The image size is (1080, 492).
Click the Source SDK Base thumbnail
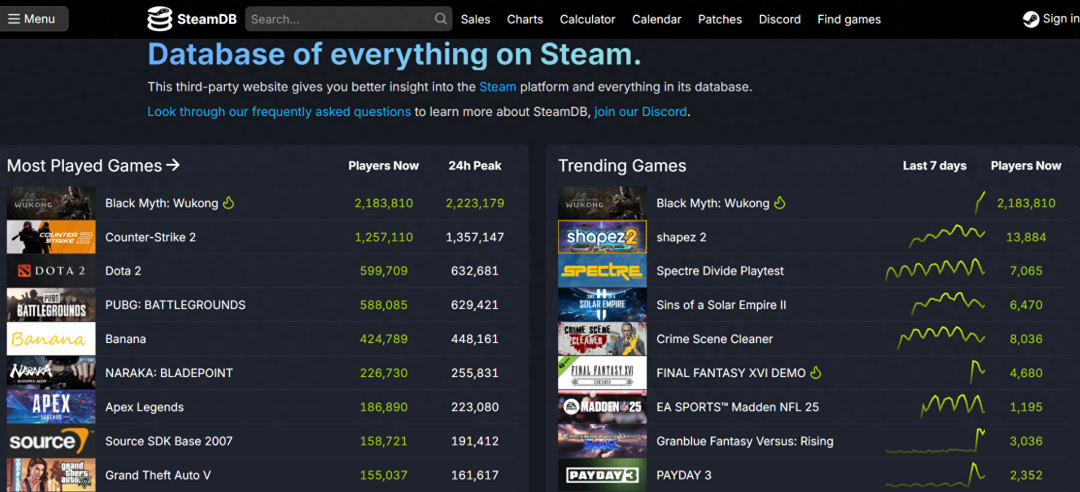(x=51, y=440)
